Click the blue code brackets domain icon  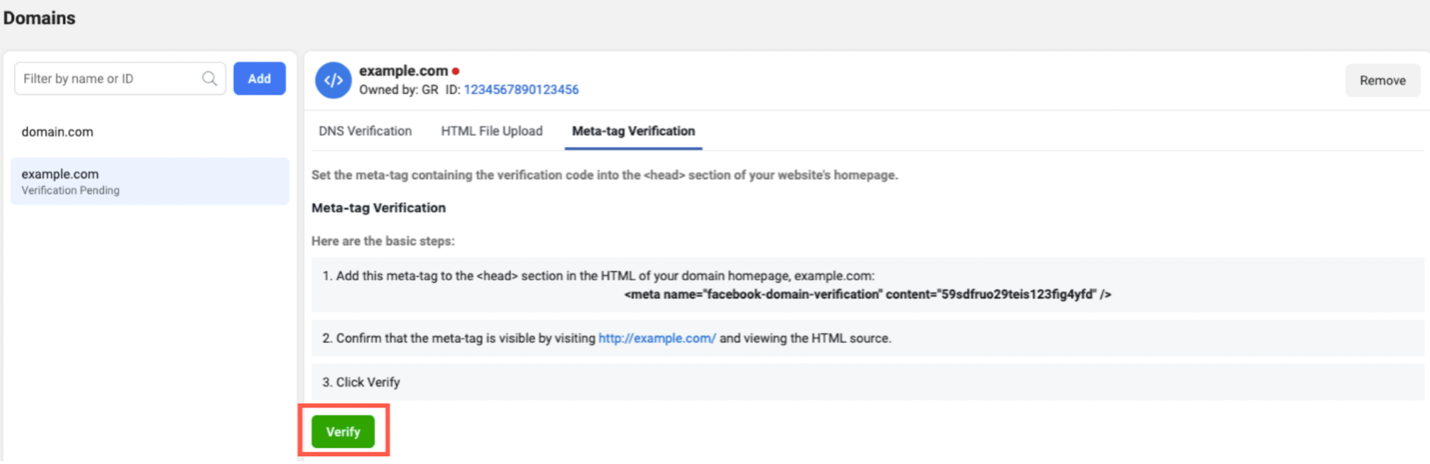(333, 80)
